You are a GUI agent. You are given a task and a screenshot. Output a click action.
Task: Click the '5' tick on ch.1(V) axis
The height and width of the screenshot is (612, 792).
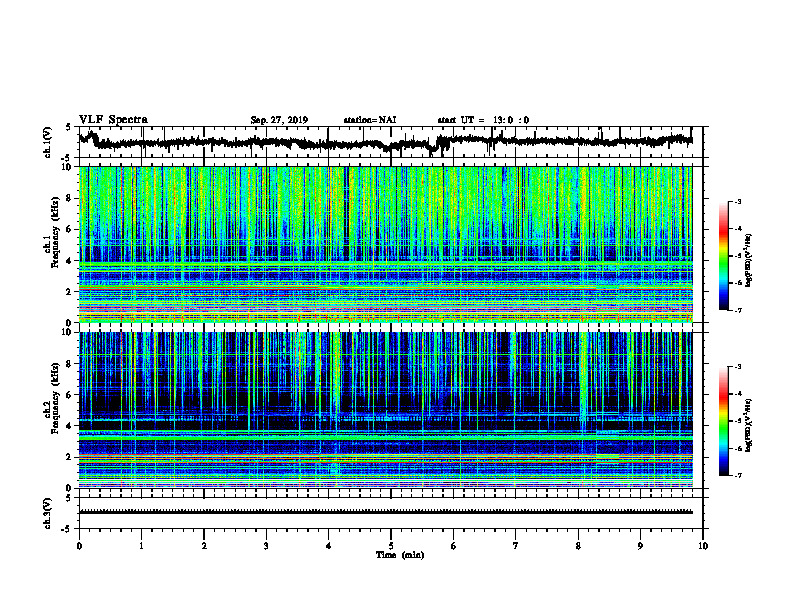[68, 128]
